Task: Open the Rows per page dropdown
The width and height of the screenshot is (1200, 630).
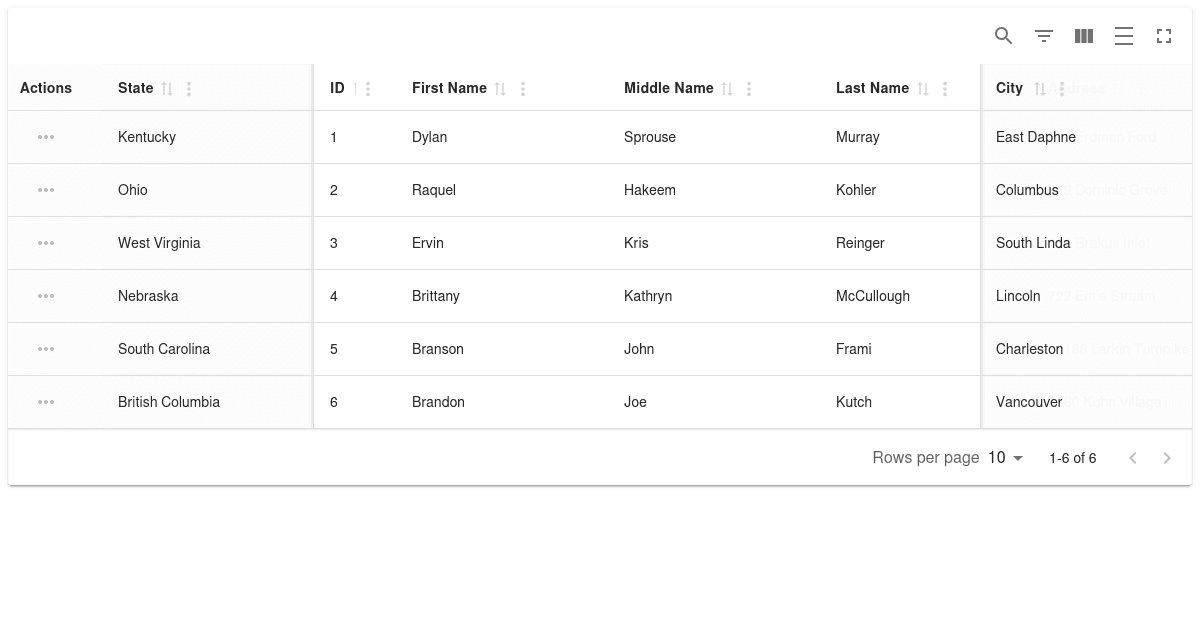Action: click(1006, 457)
